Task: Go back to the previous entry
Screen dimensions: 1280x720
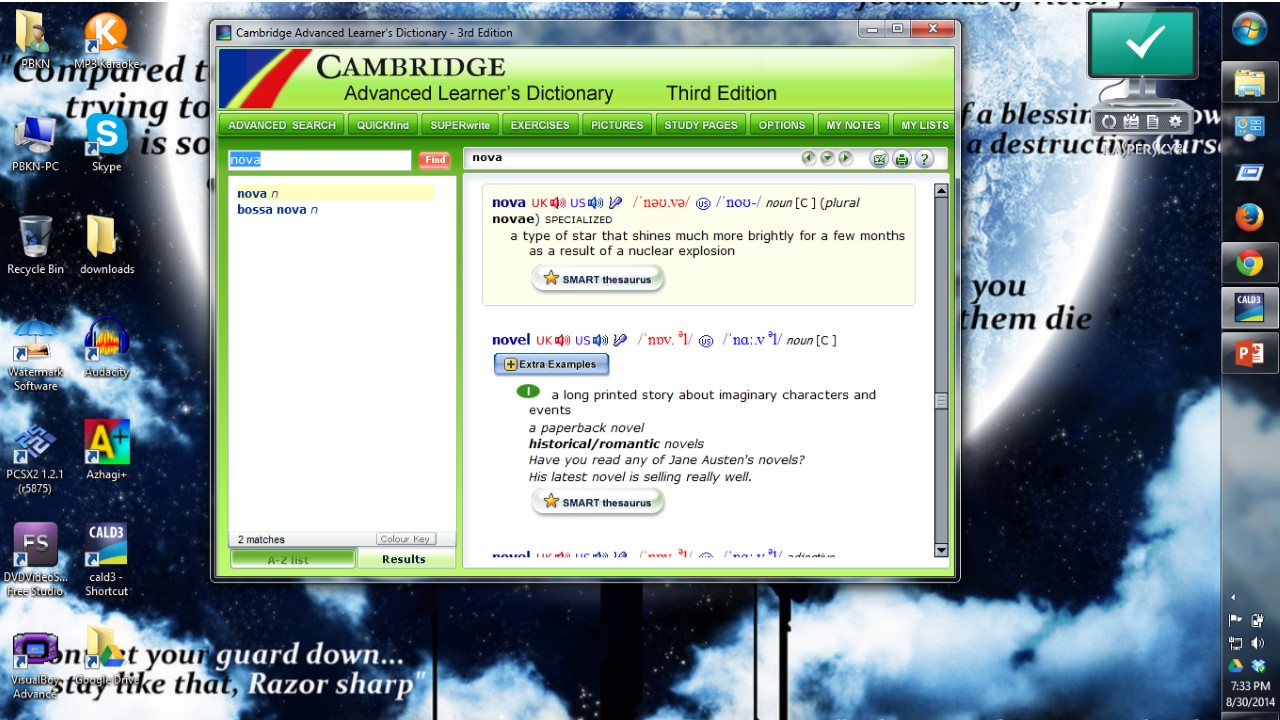Action: tap(809, 158)
